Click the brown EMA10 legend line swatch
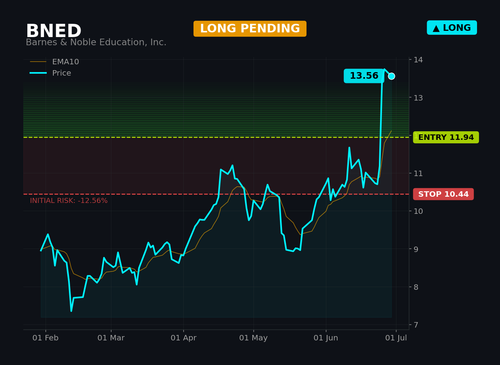 click(x=38, y=62)
